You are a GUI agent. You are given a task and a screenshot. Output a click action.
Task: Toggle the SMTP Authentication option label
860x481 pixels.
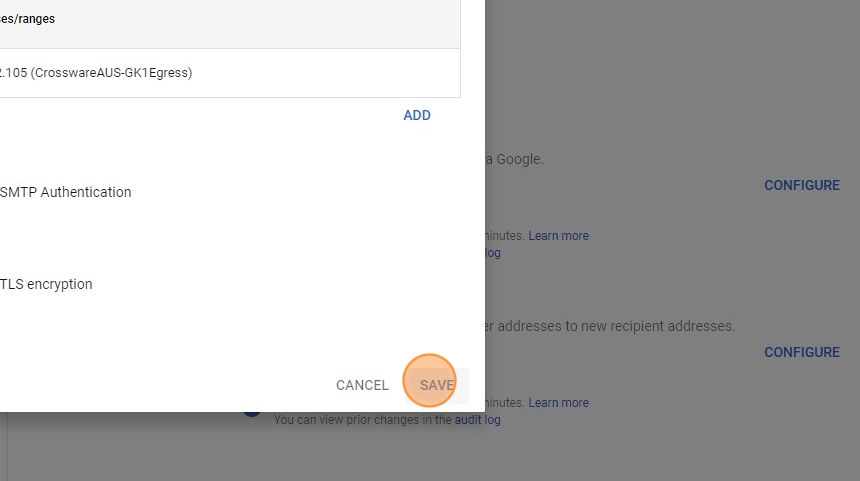pos(66,192)
